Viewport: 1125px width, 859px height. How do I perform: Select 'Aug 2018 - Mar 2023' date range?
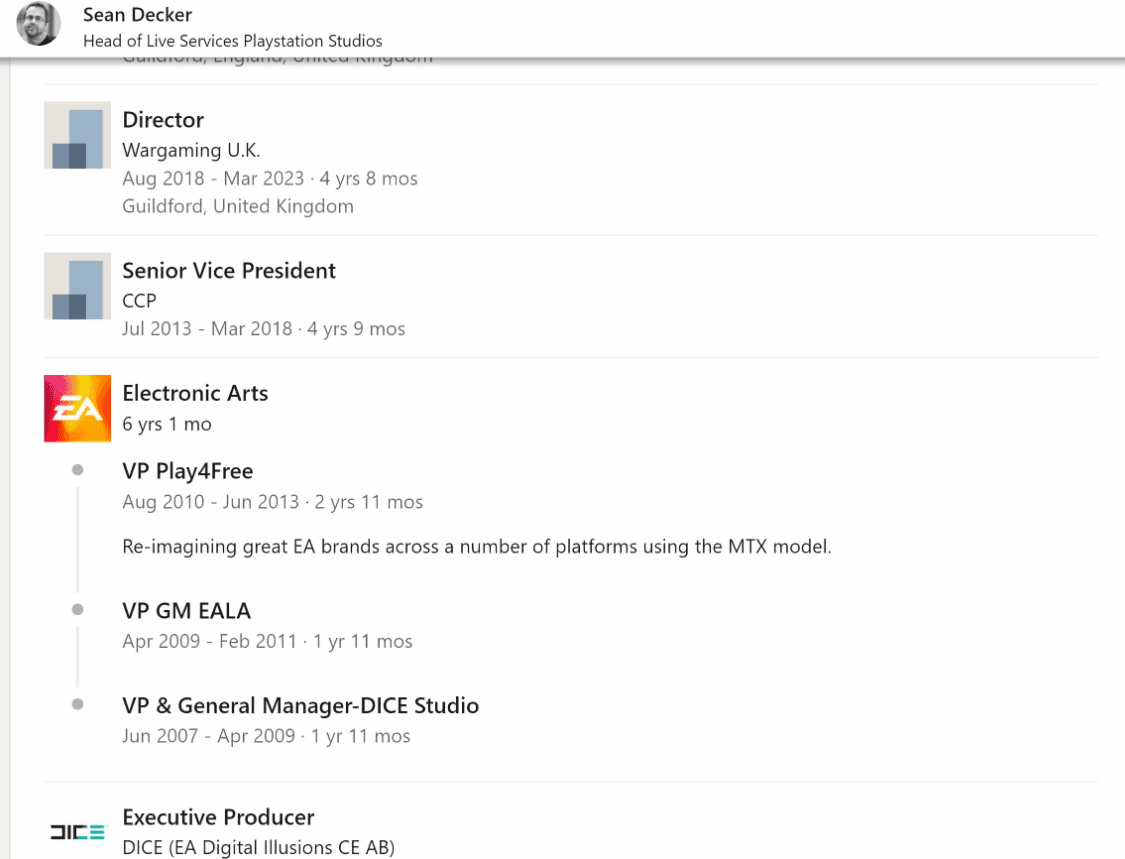point(213,178)
